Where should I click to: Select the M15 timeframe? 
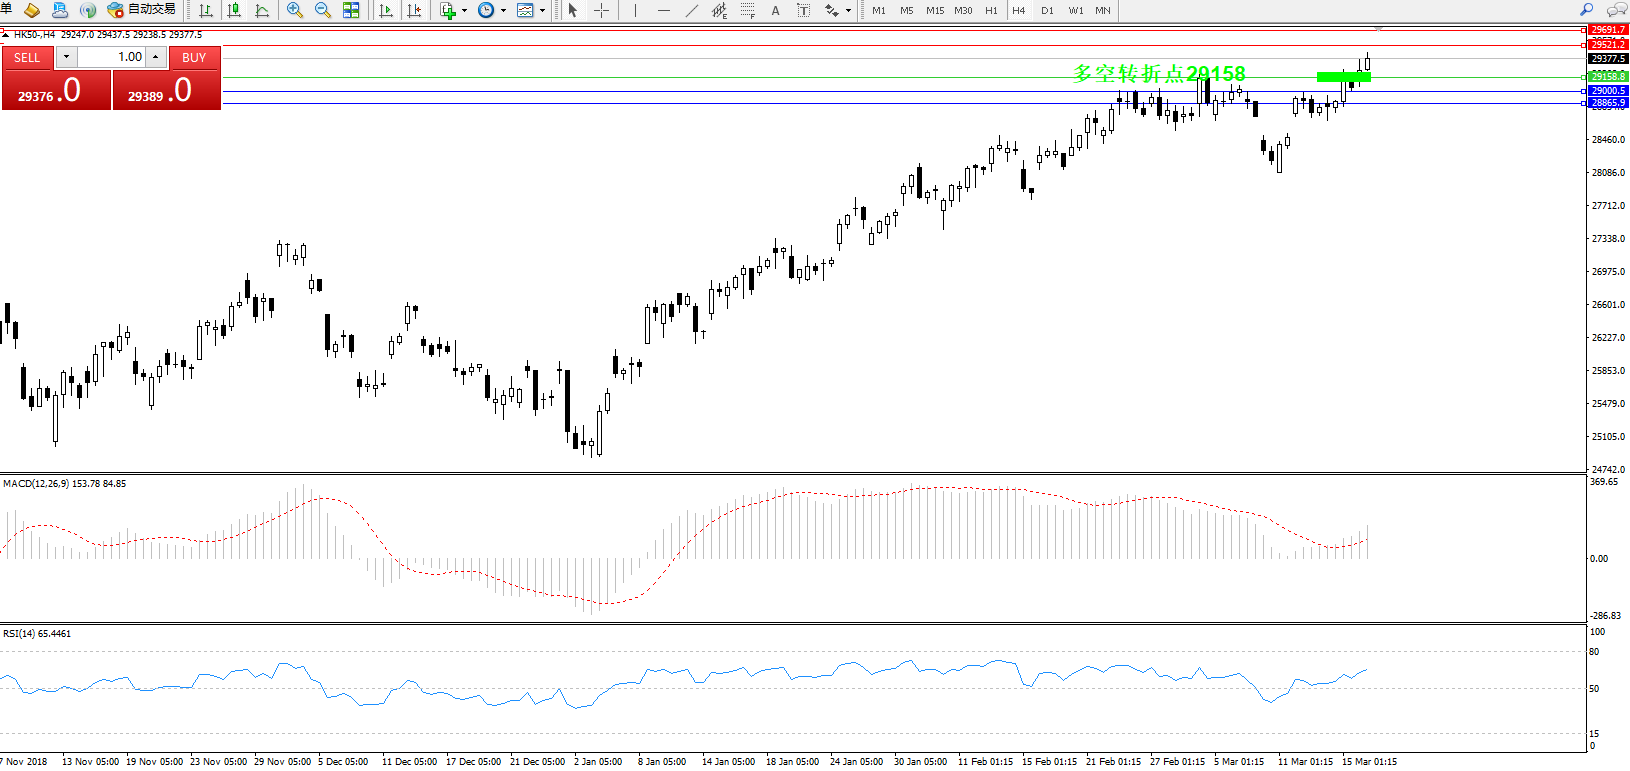(x=934, y=10)
